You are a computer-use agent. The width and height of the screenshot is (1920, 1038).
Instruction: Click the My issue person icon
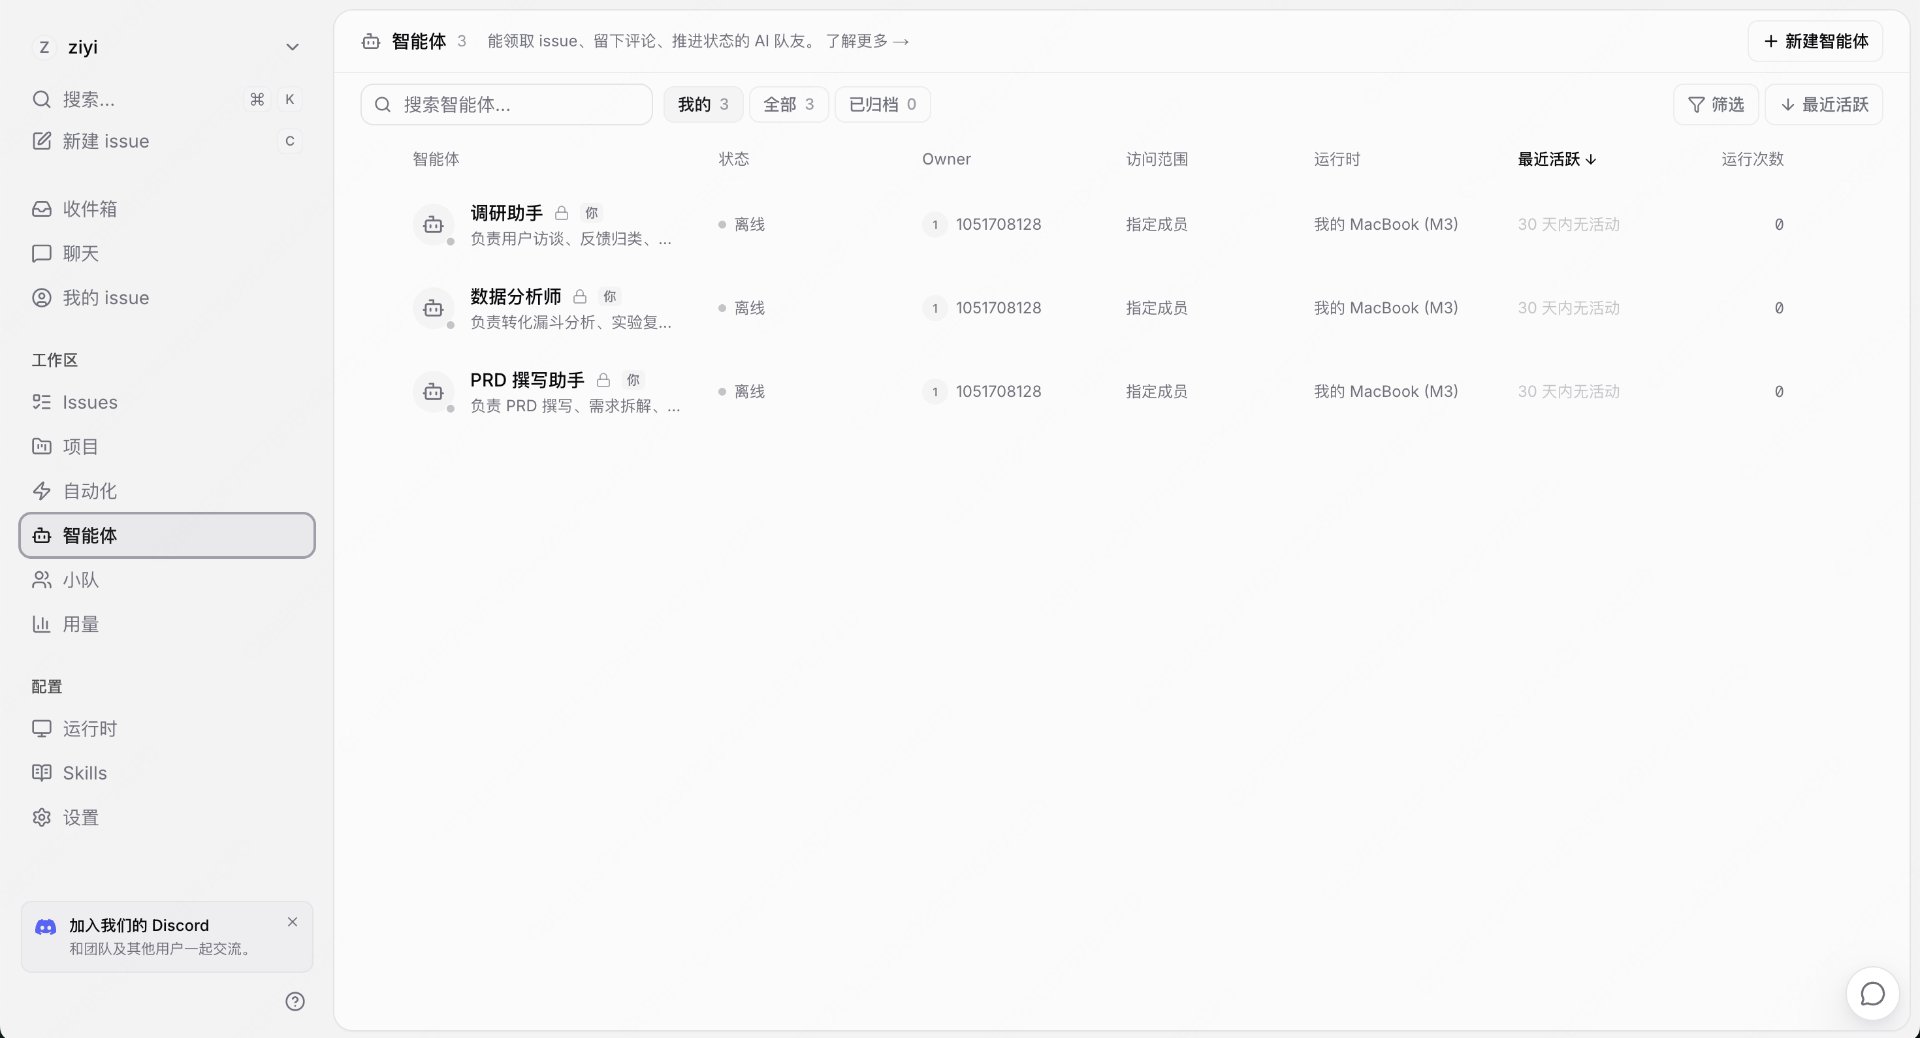pos(41,298)
